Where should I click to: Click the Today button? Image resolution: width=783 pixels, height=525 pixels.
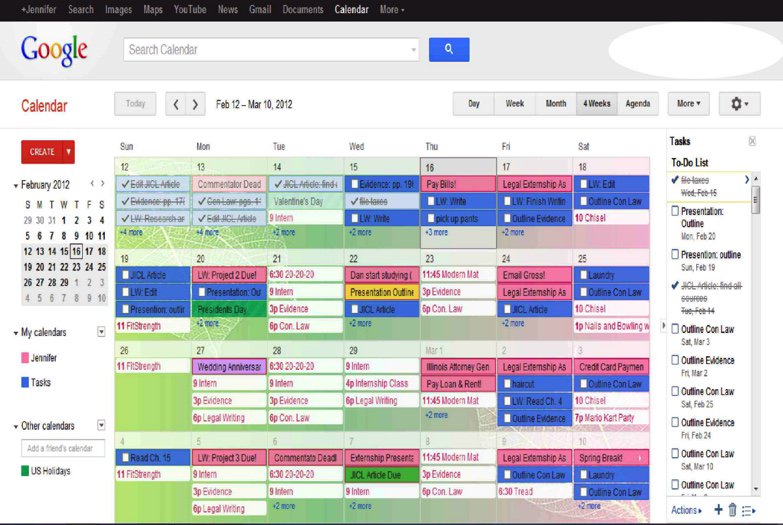135,104
